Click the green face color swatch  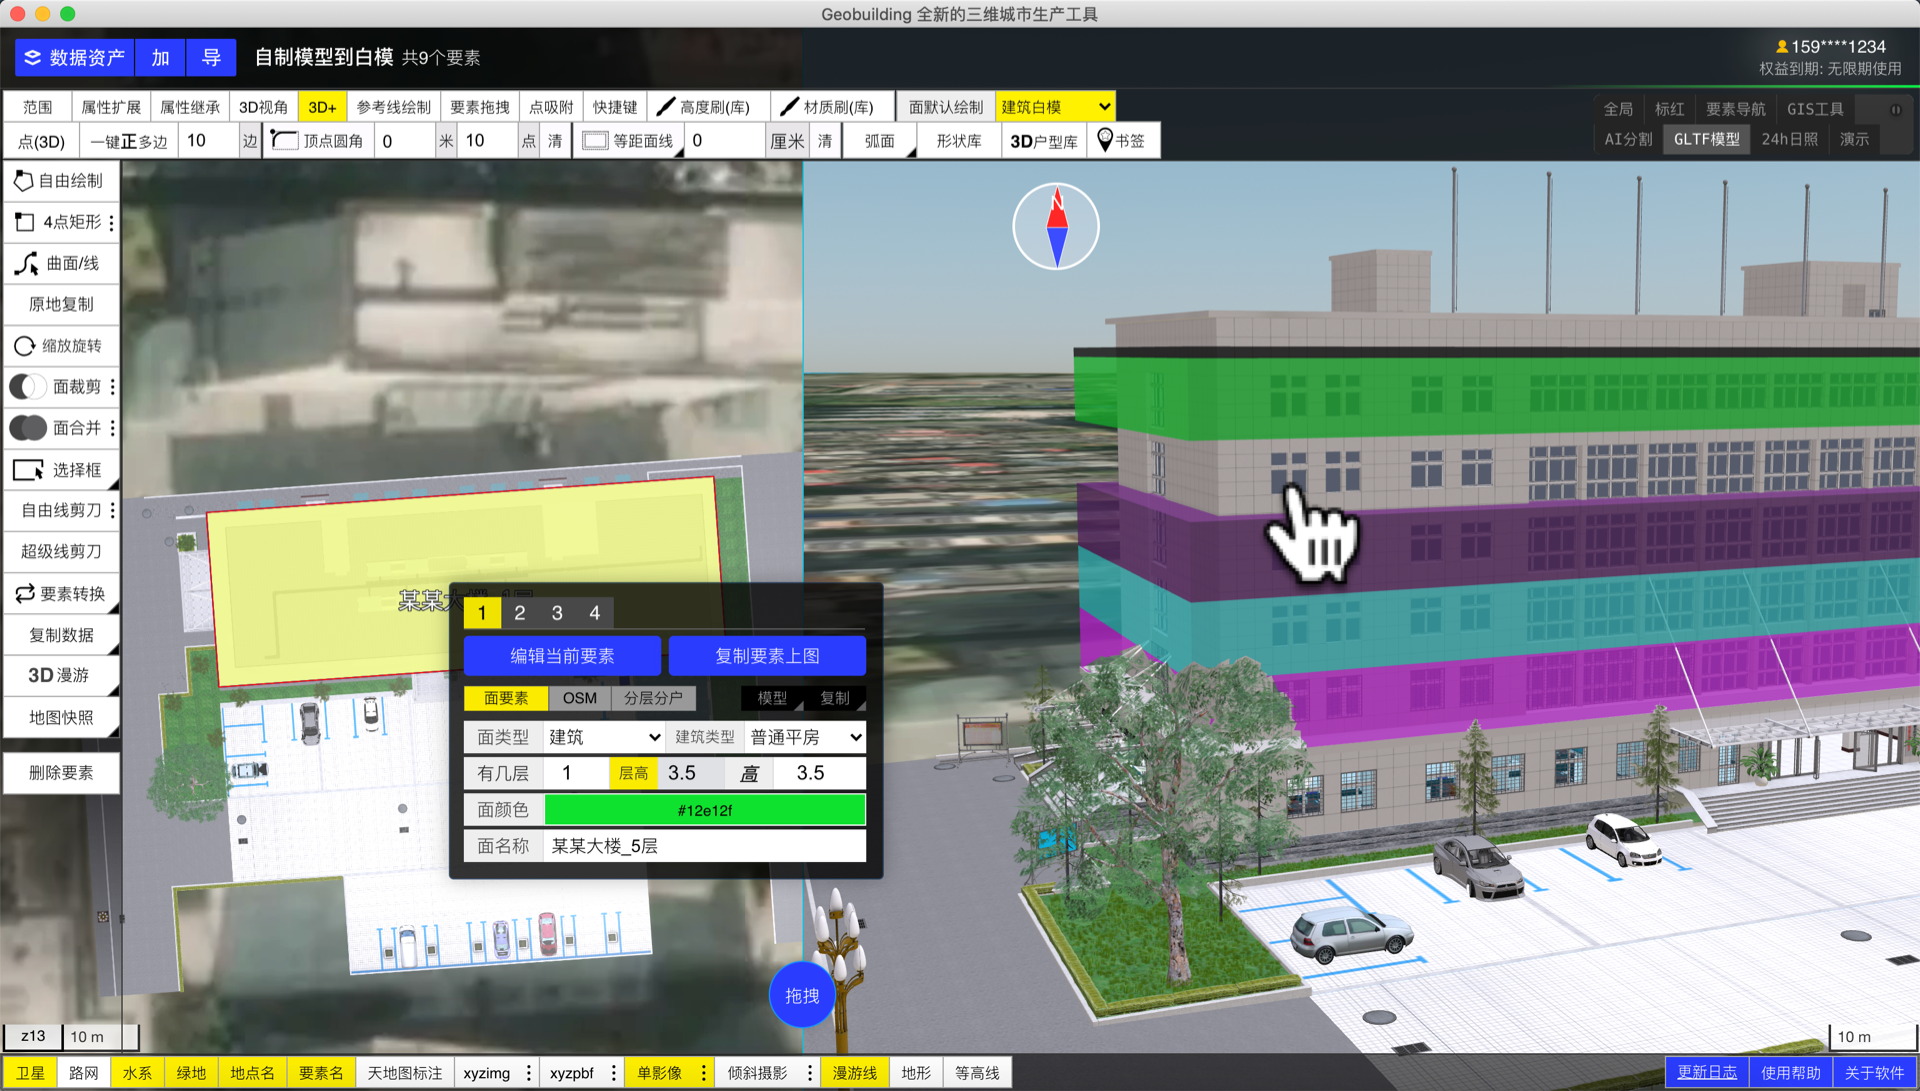click(705, 810)
